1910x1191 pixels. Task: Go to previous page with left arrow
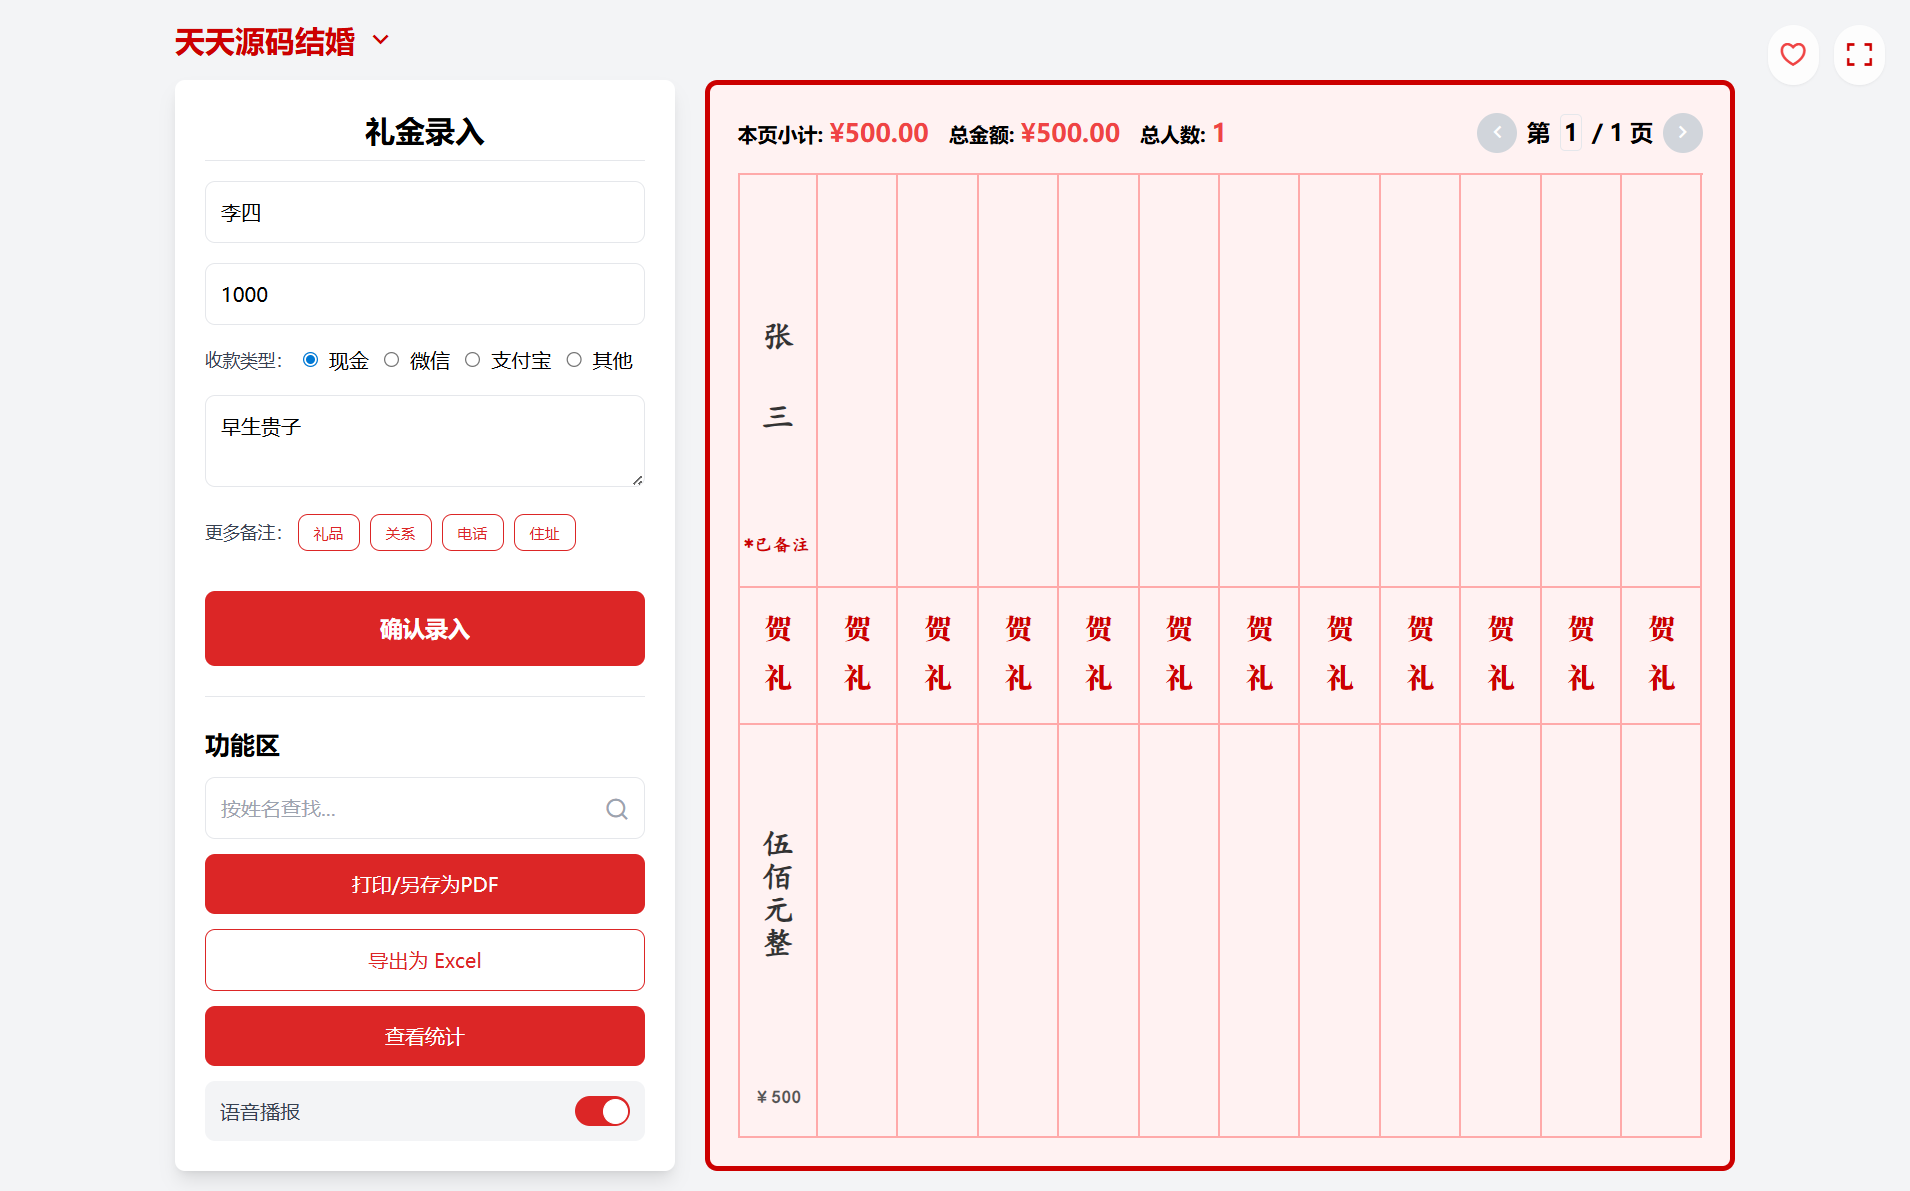[x=1497, y=132]
